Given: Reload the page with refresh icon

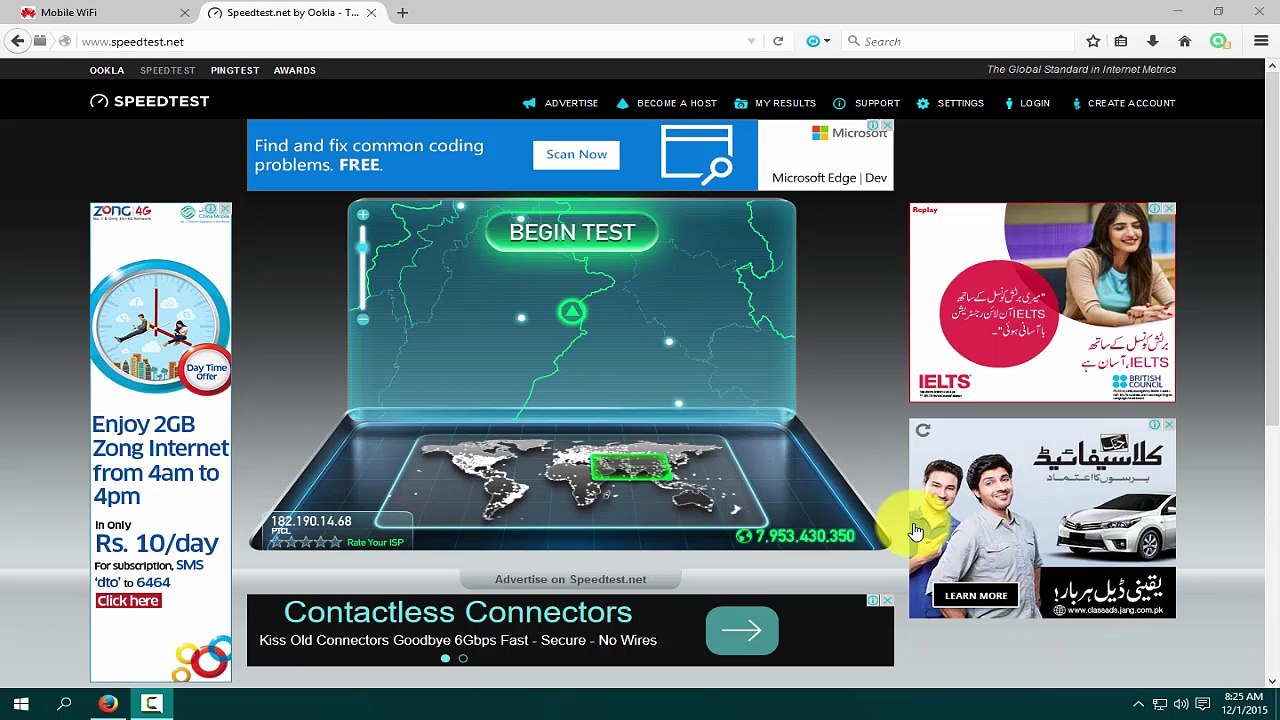Looking at the screenshot, I should [x=778, y=41].
